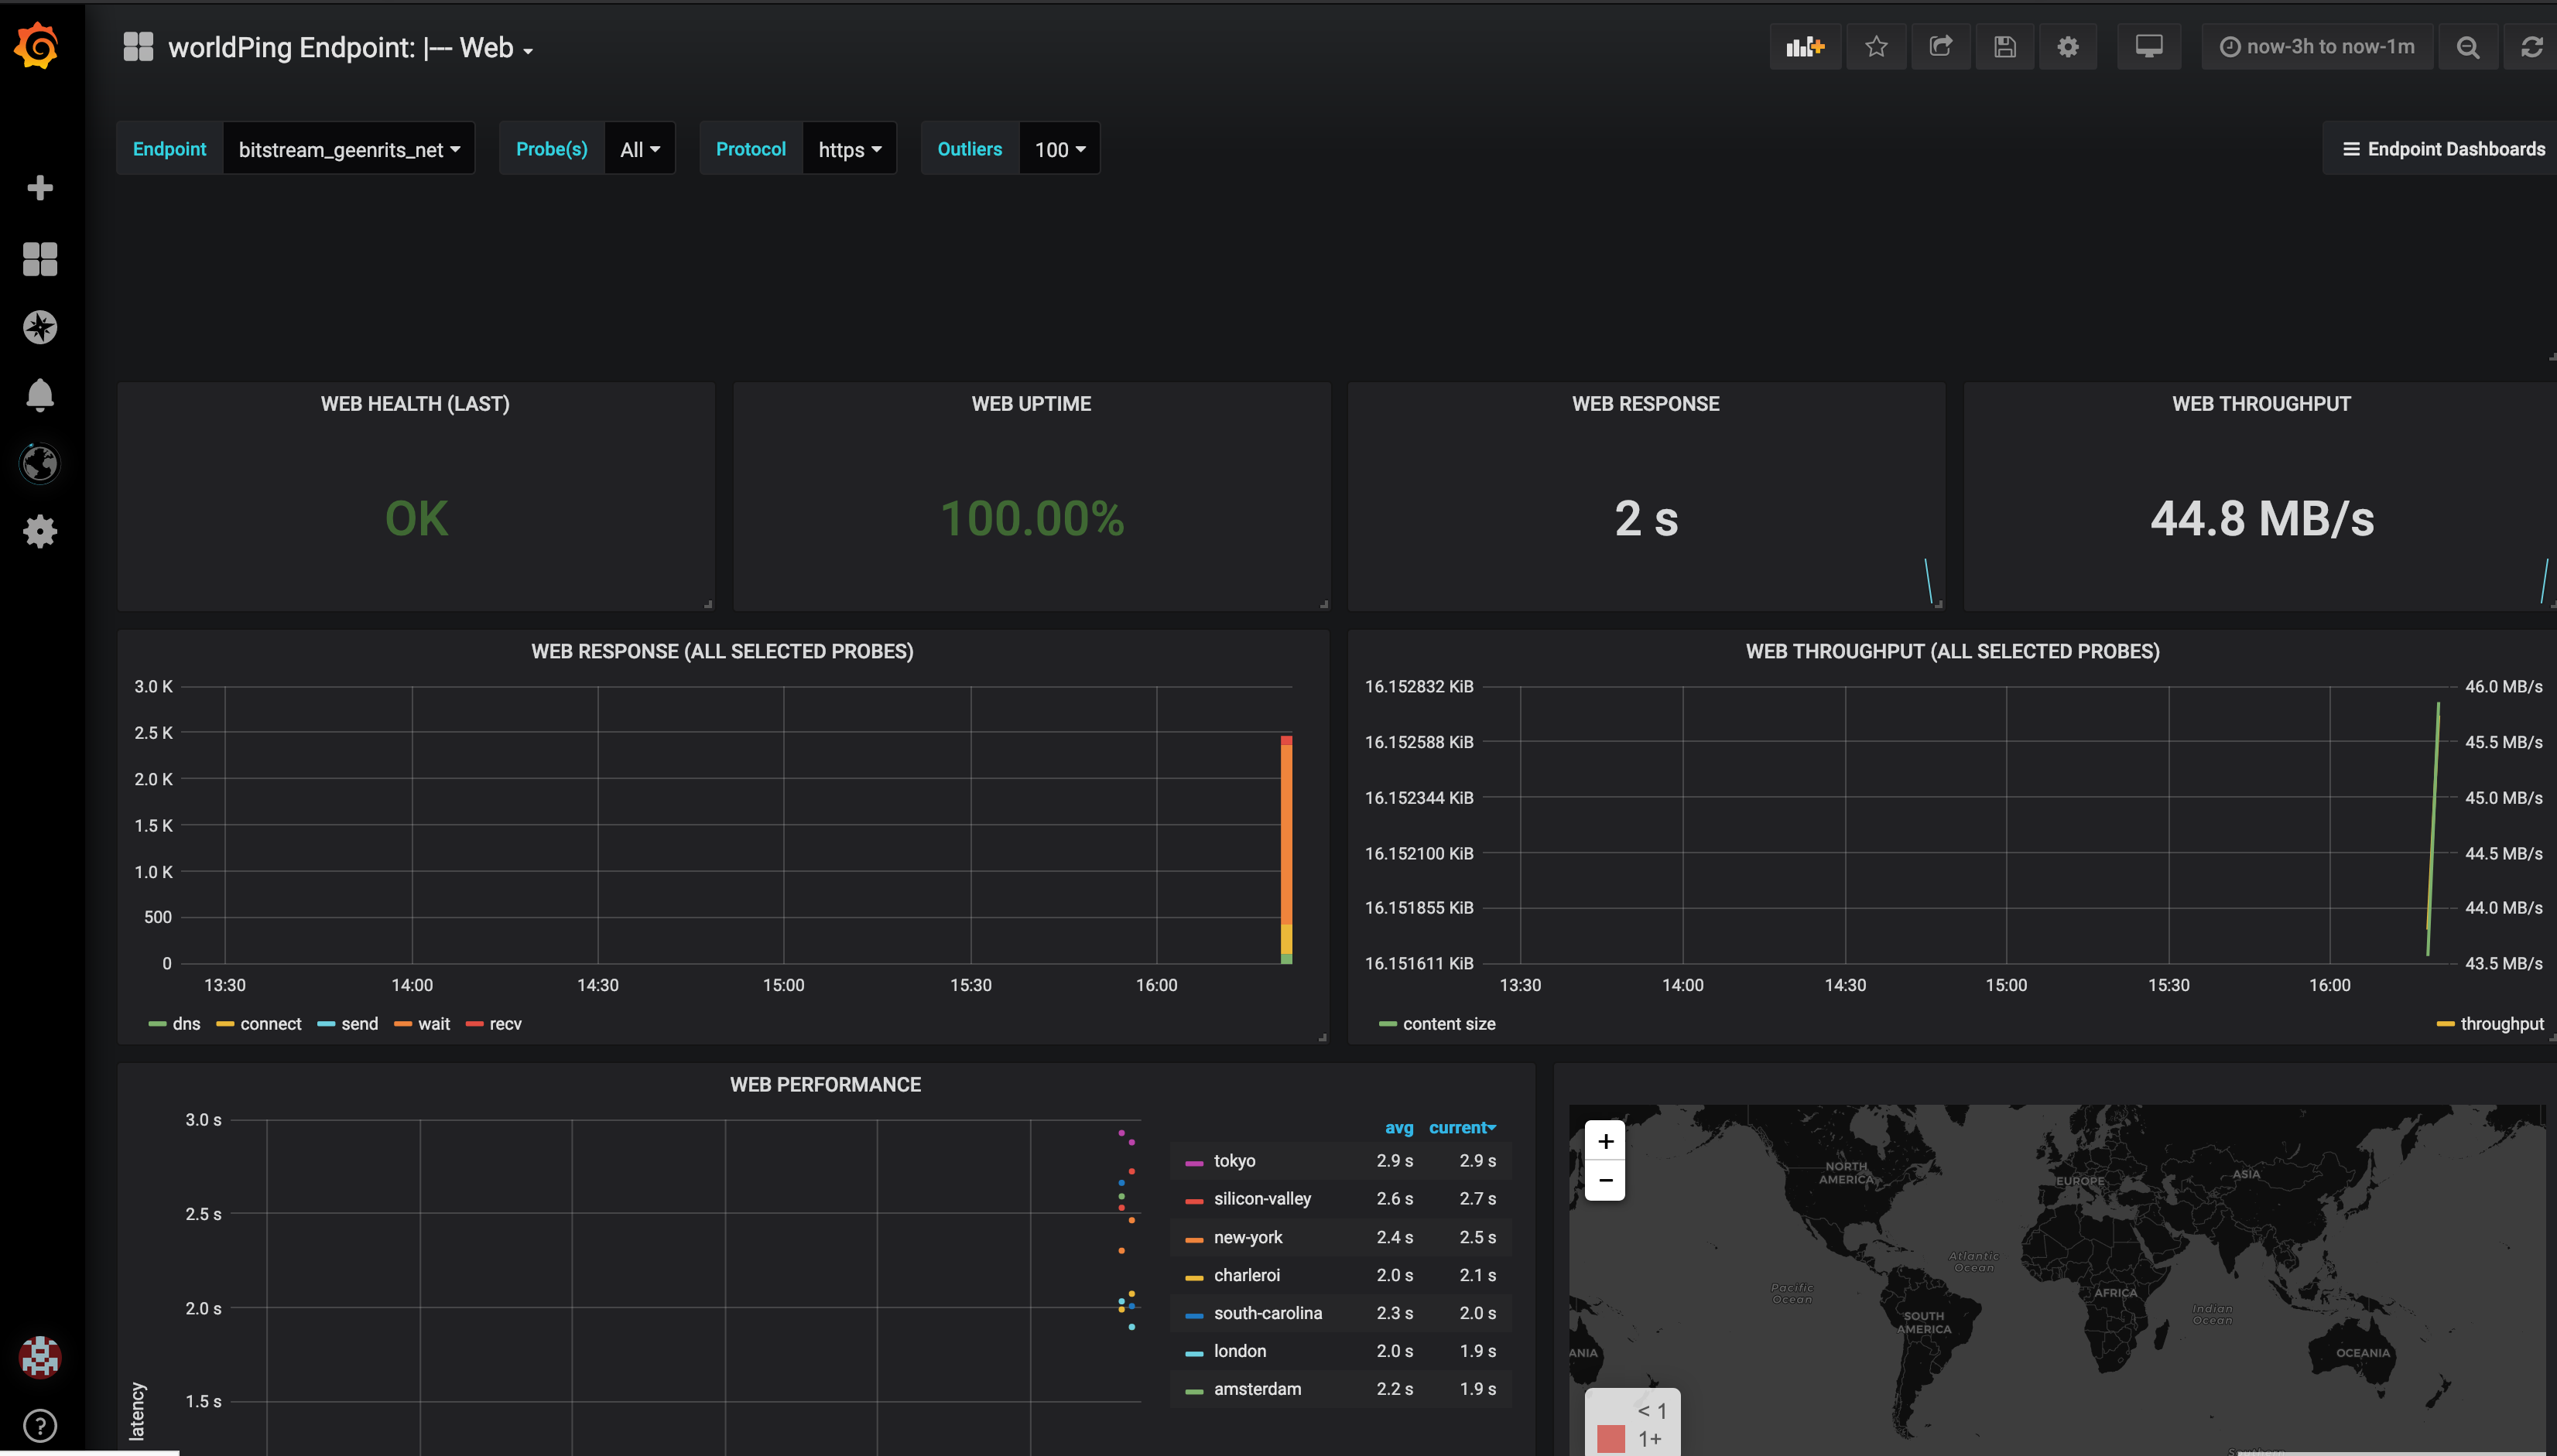Open Alerting from the sidebar bell icon
The height and width of the screenshot is (1456, 2557).
pos(40,395)
